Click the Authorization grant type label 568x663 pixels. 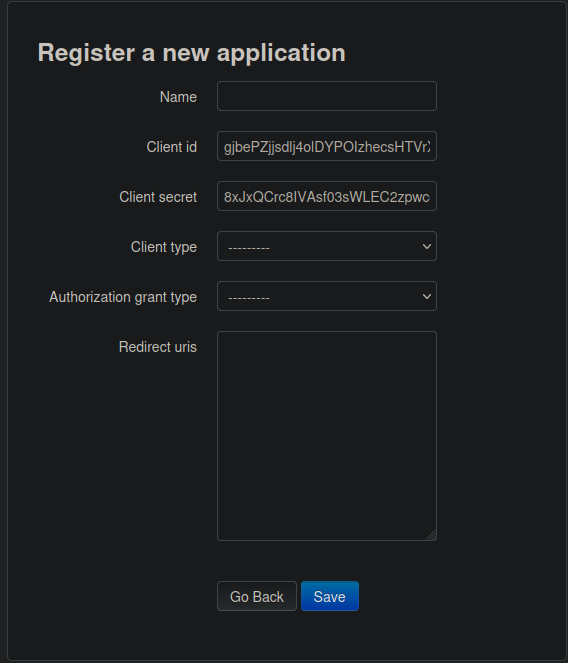coord(123,297)
